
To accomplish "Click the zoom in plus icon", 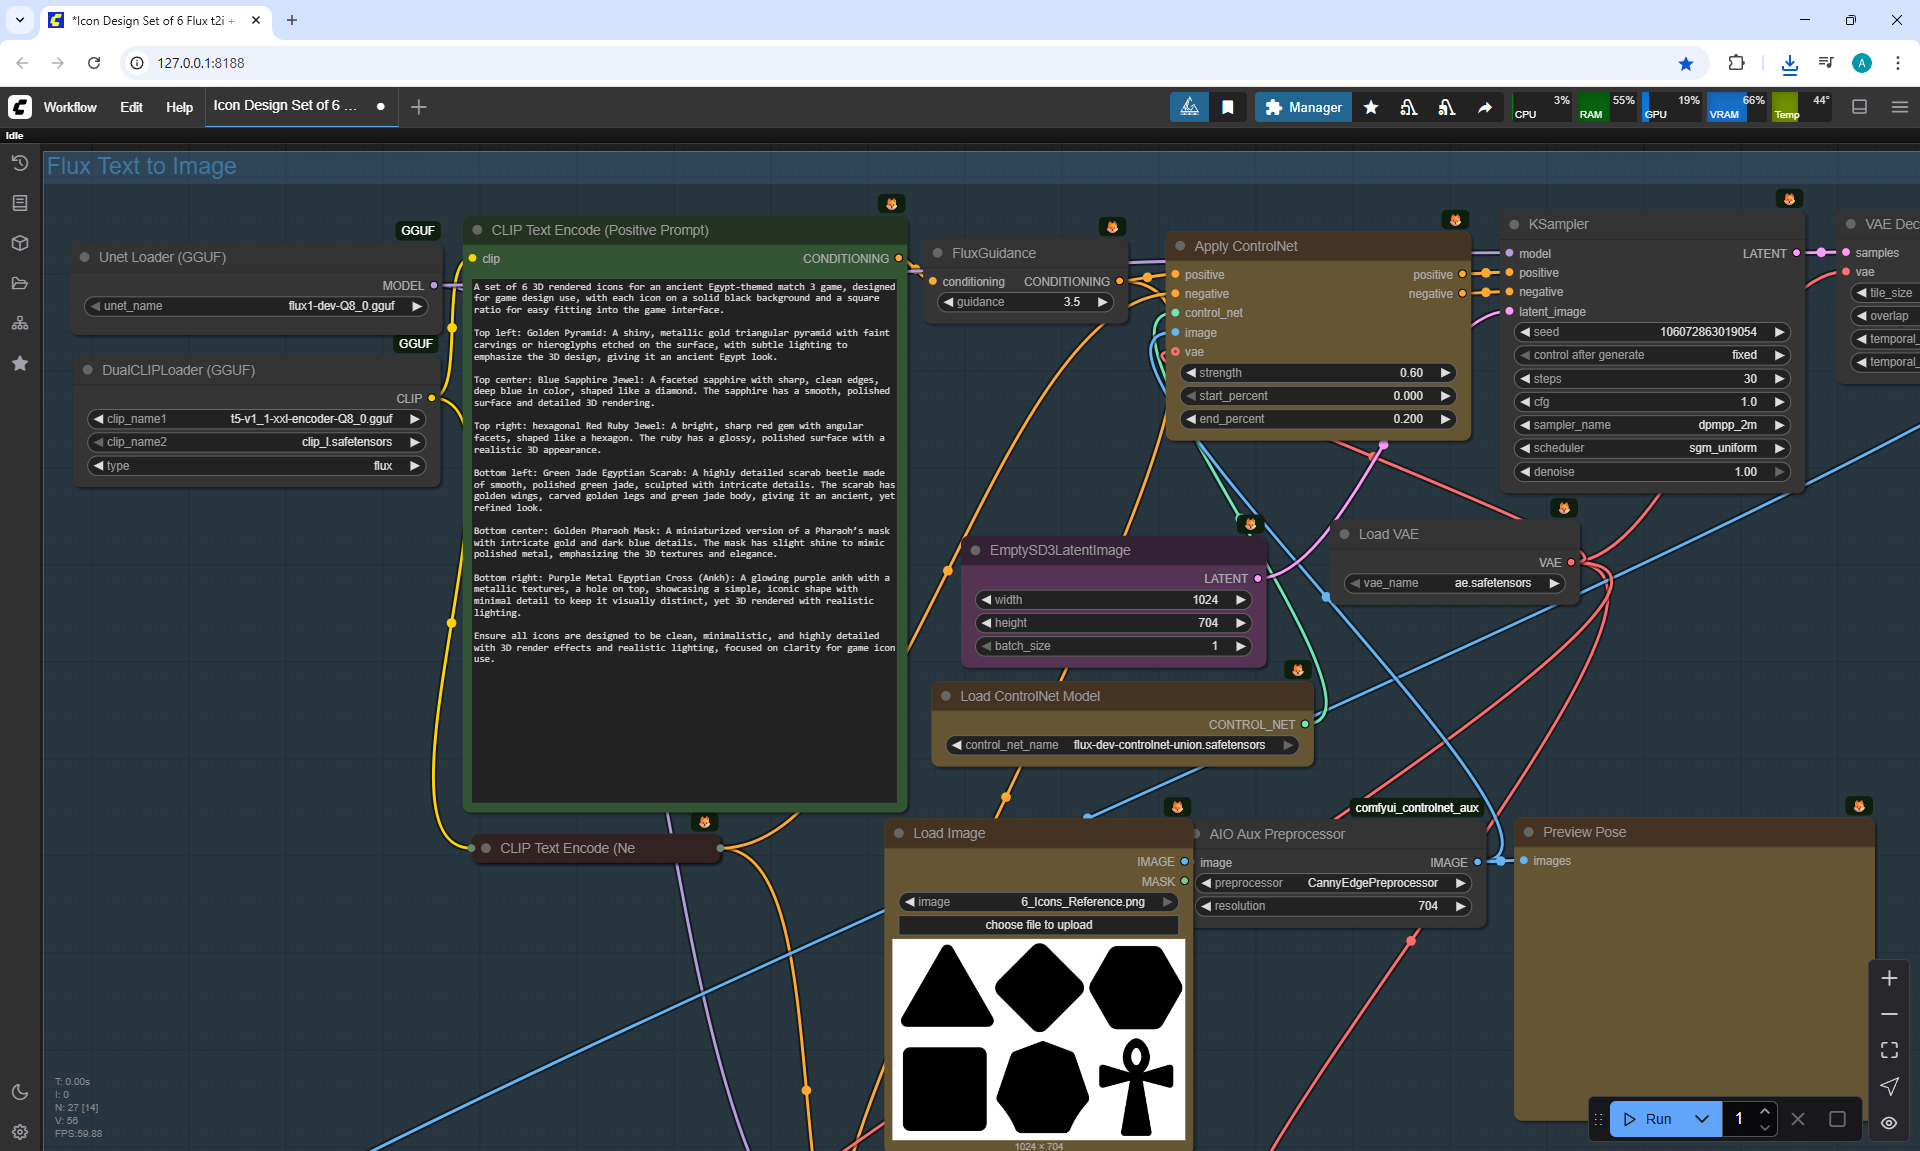I will point(1889,978).
